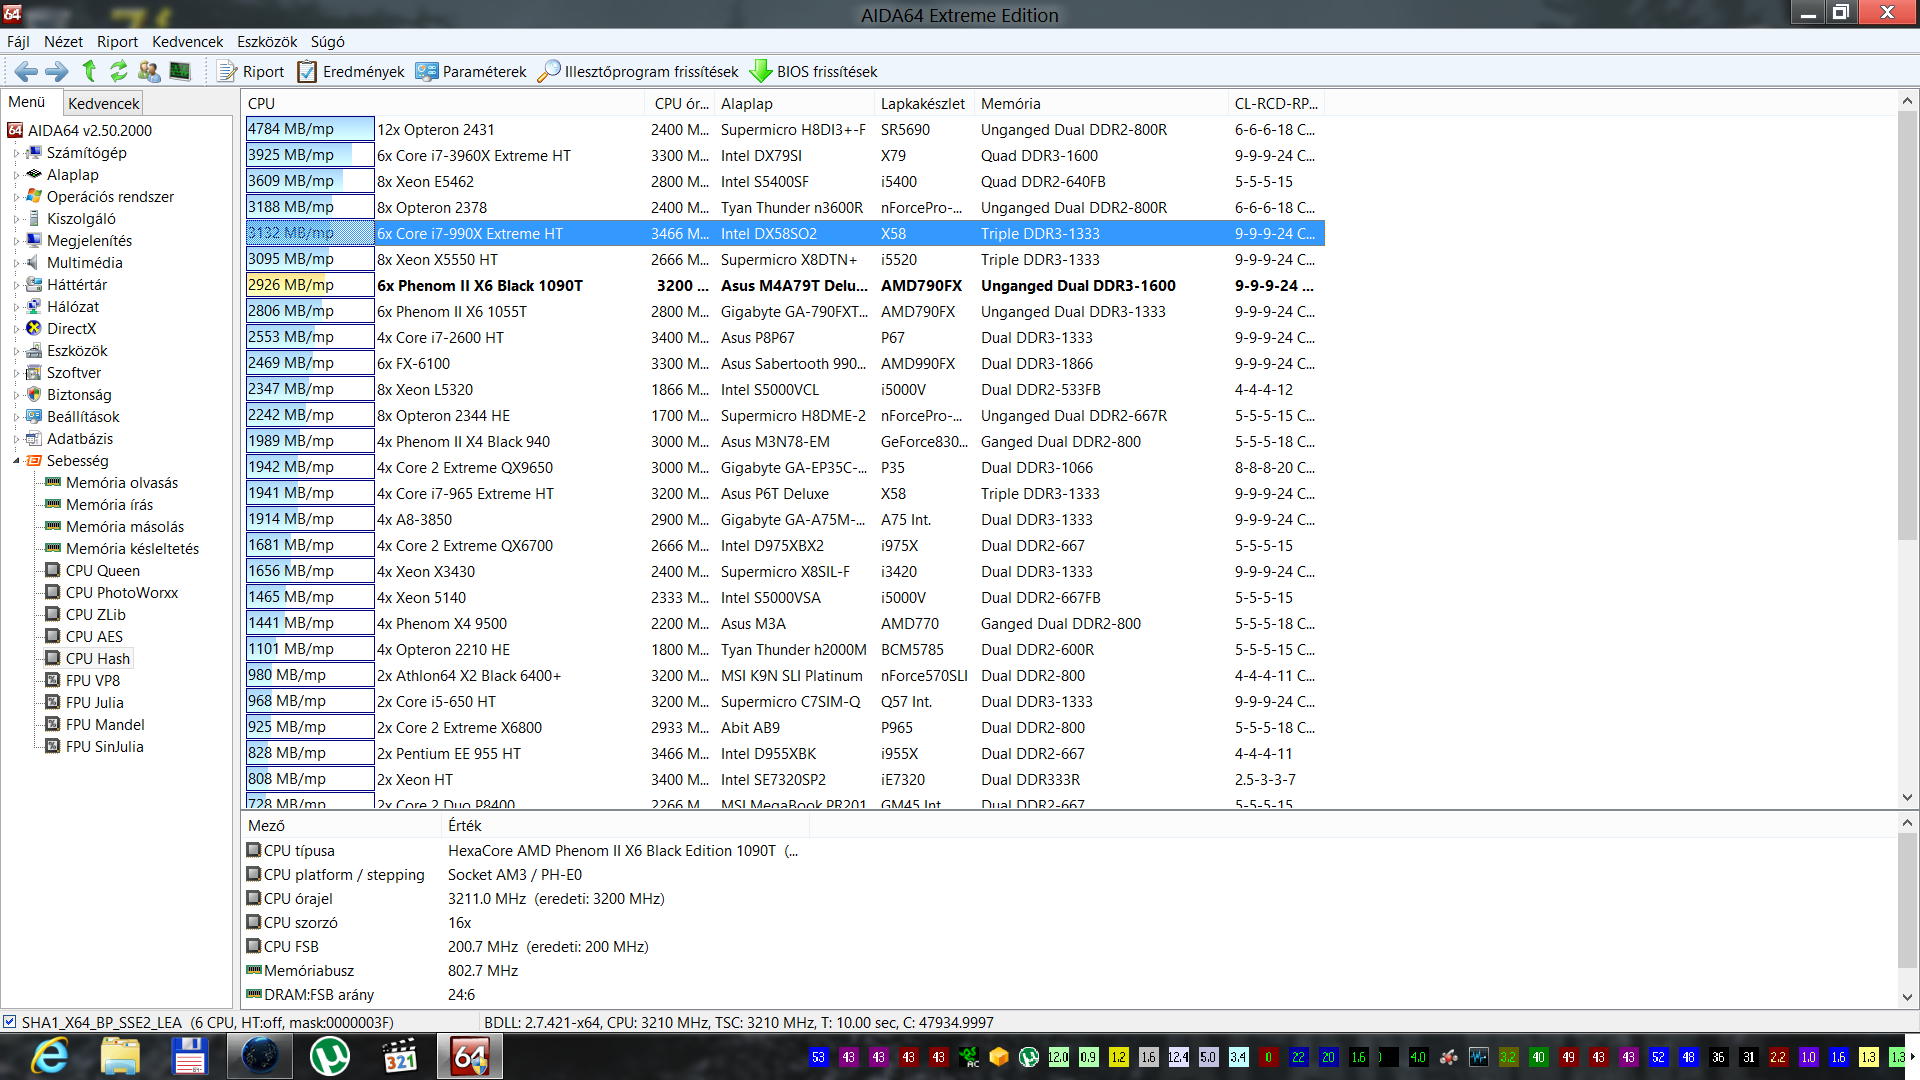The height and width of the screenshot is (1080, 1920).
Task: Select CPU ZLib benchmark
Action: [96, 615]
